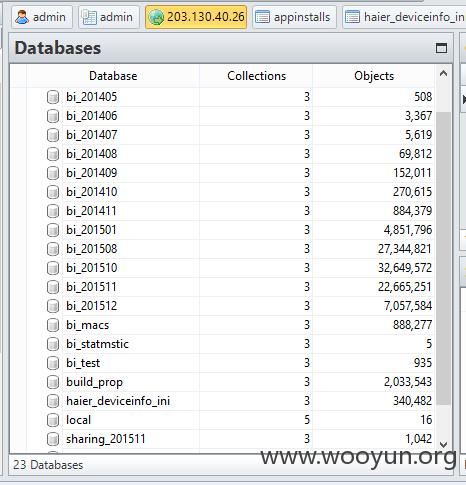Image resolution: width=466 pixels, height=485 pixels.
Task: Click the 23 Databases status bar text
Action: 48,465
